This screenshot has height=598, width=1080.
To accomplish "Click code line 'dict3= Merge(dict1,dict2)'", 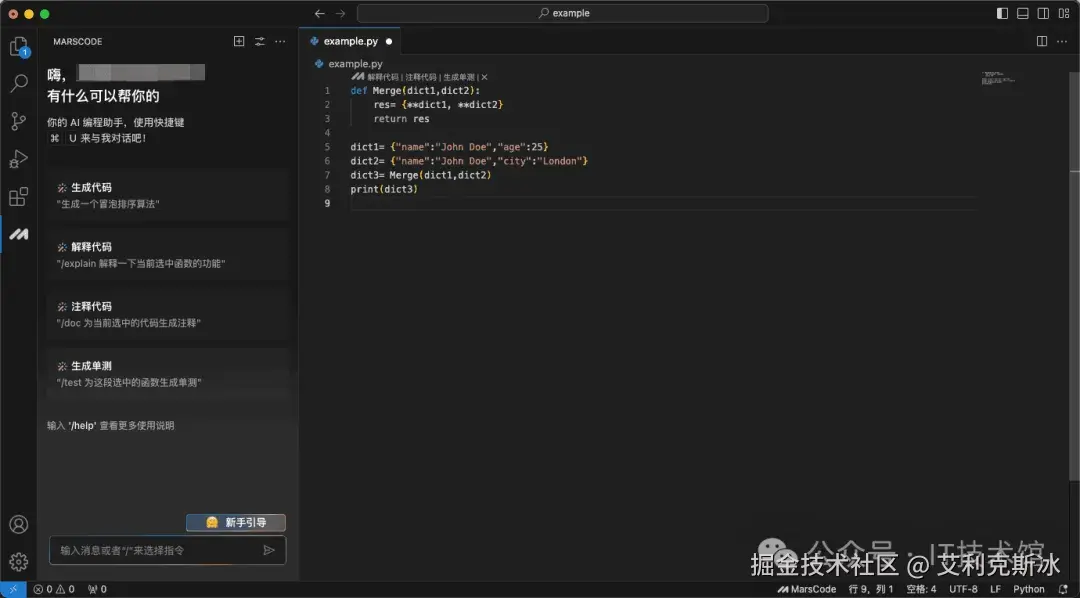I will [x=421, y=175].
